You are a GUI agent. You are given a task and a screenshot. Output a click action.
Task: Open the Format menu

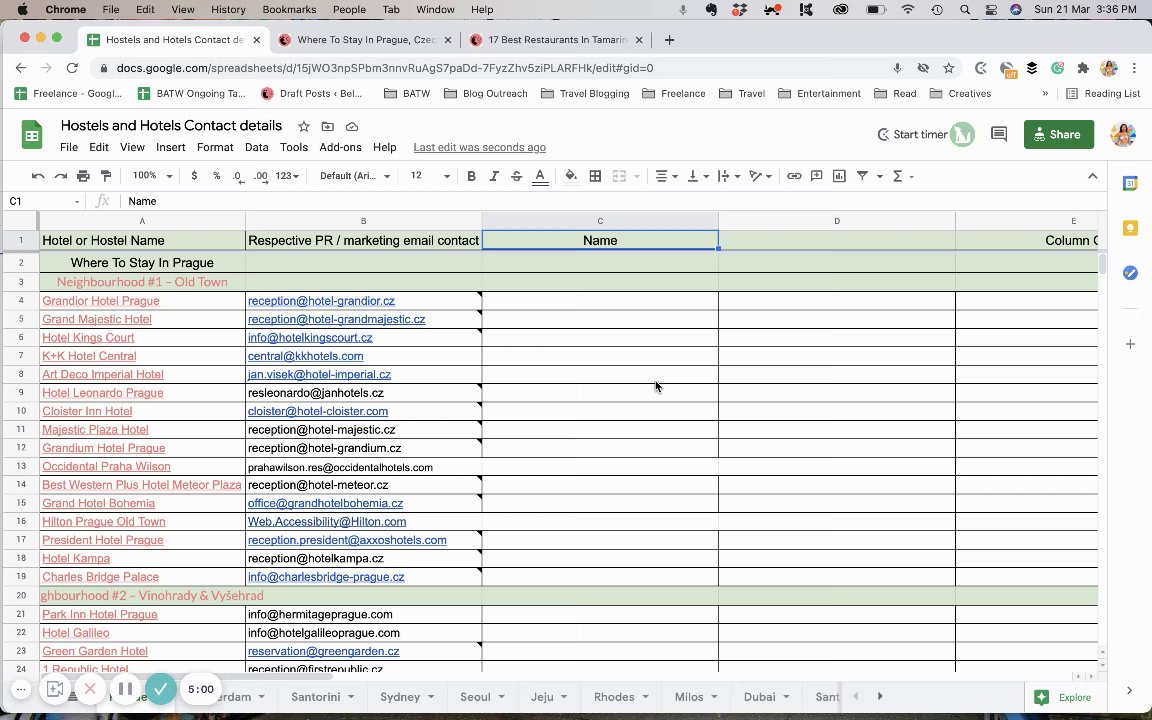[215, 147]
